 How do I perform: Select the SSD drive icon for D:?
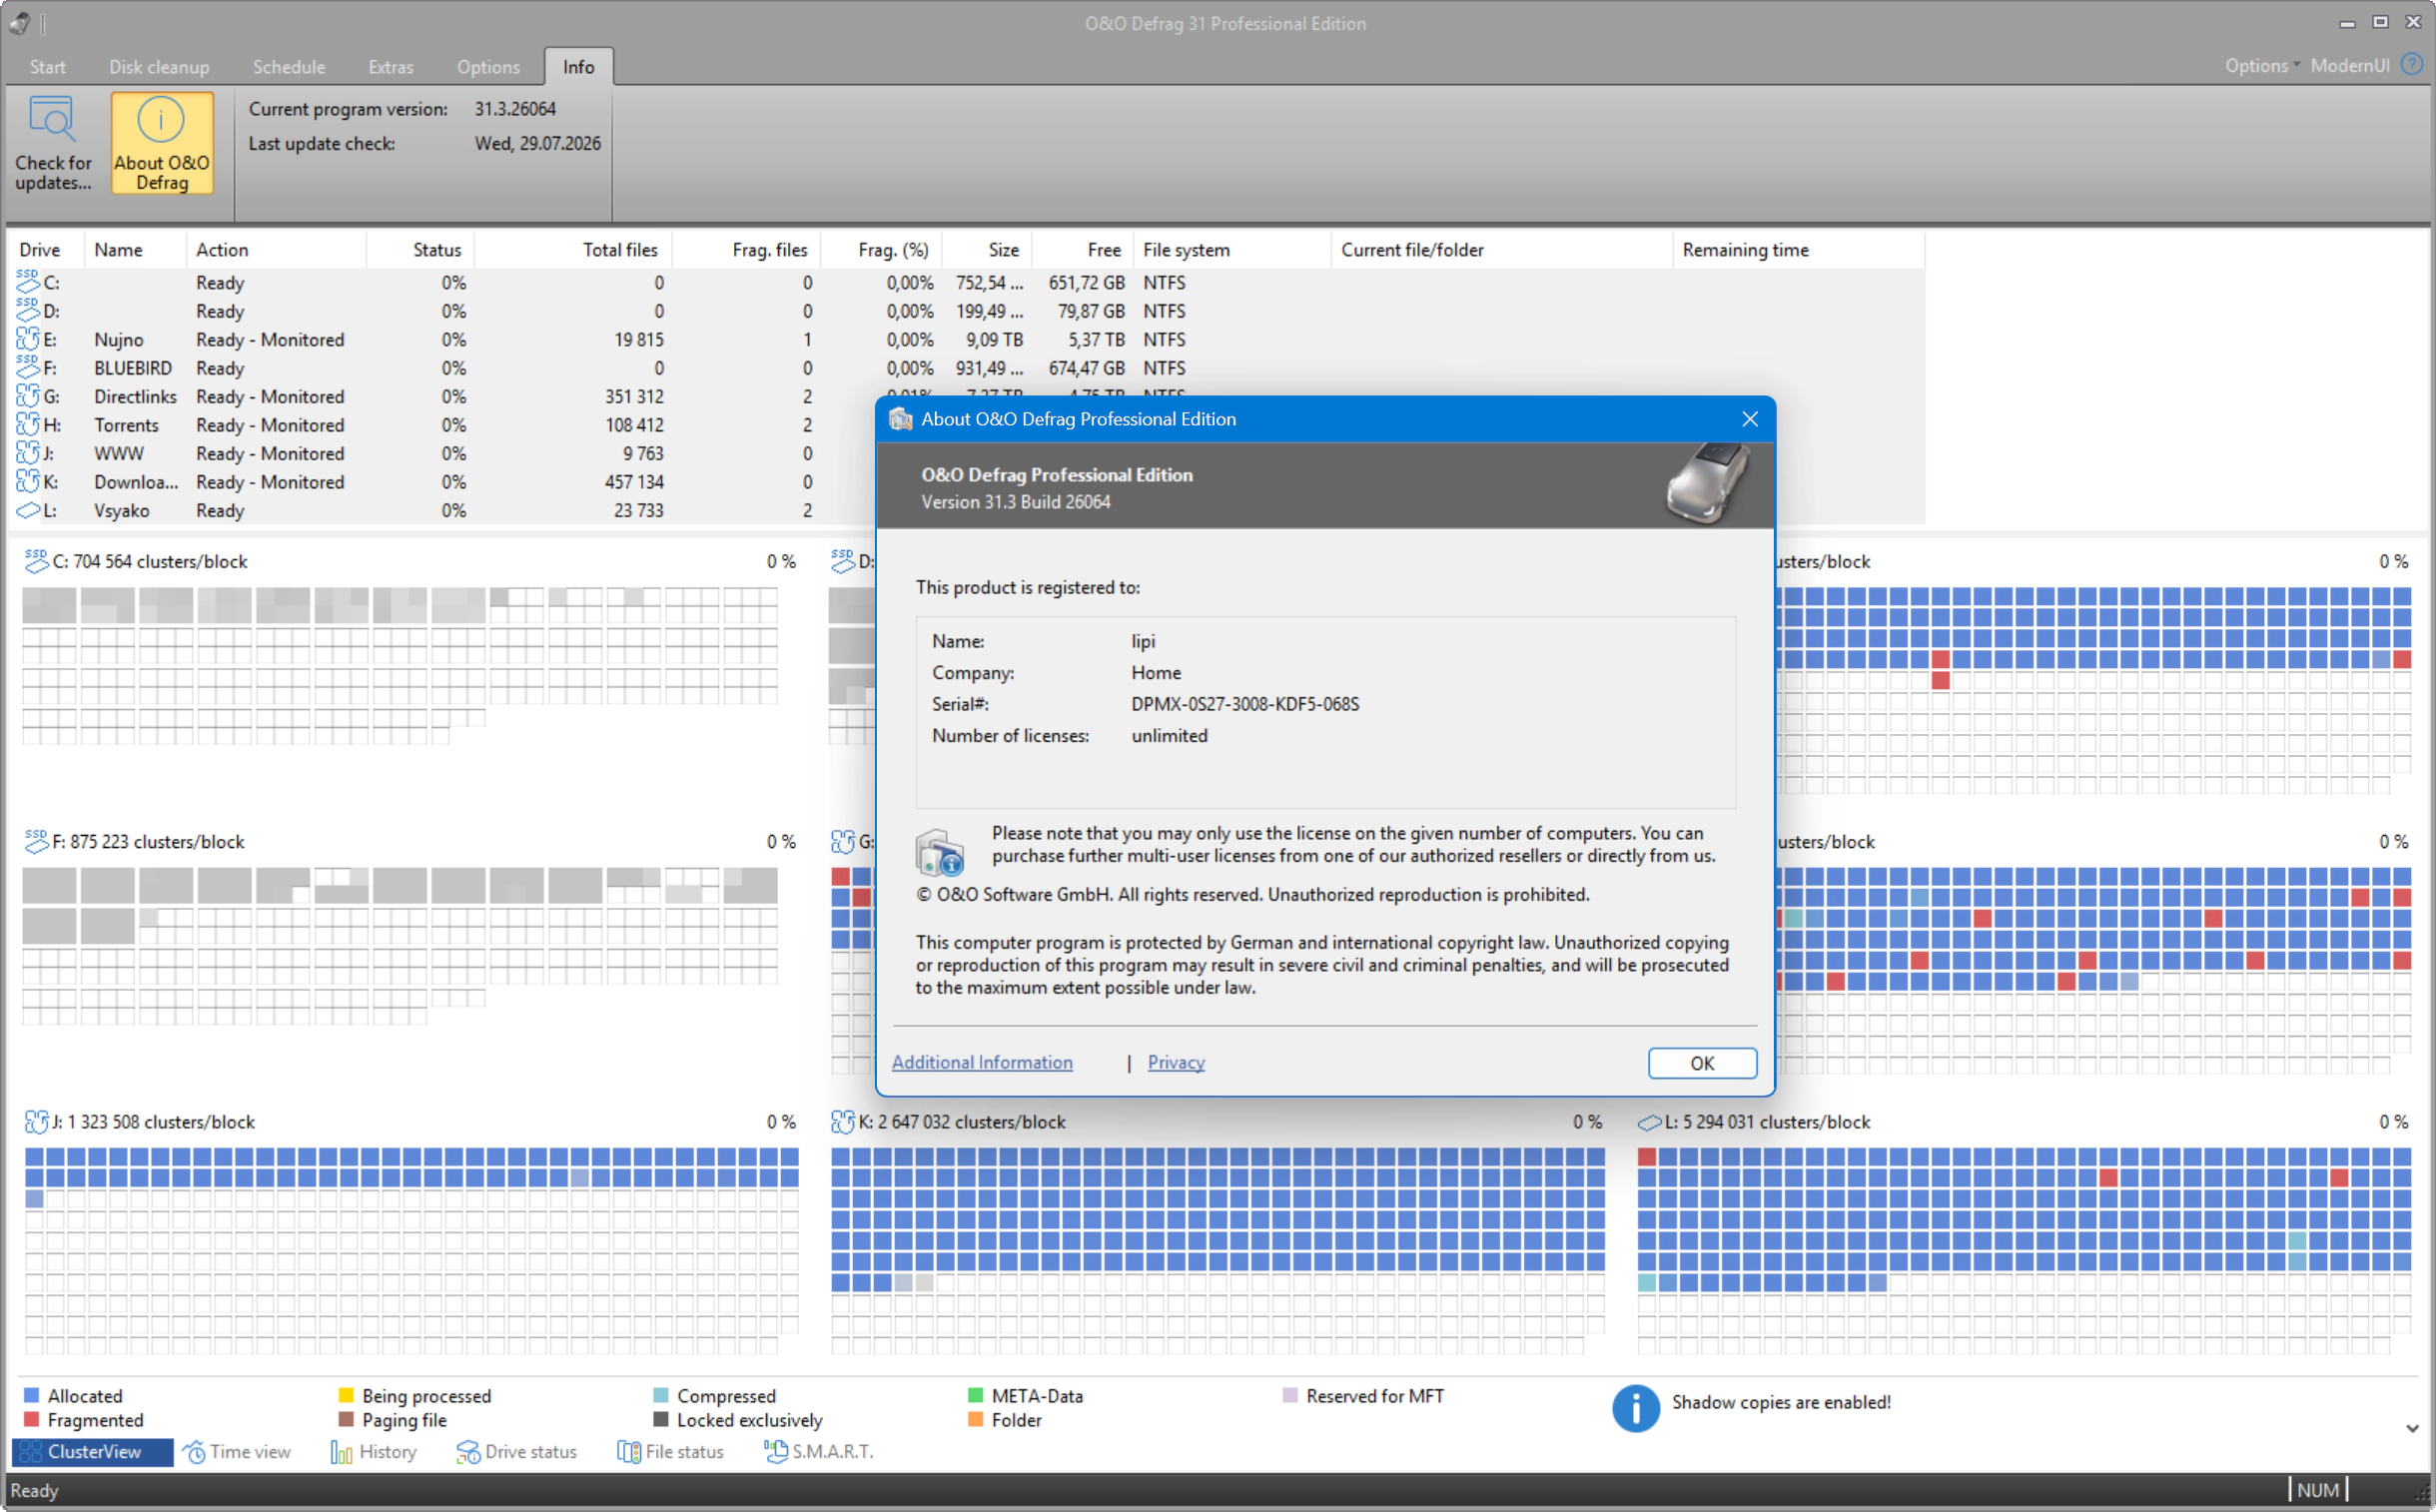click(x=28, y=311)
